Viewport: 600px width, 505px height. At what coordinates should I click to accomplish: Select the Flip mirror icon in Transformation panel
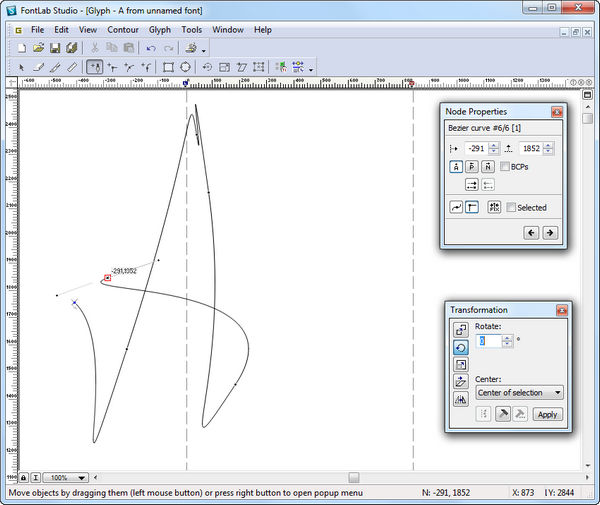[461, 399]
